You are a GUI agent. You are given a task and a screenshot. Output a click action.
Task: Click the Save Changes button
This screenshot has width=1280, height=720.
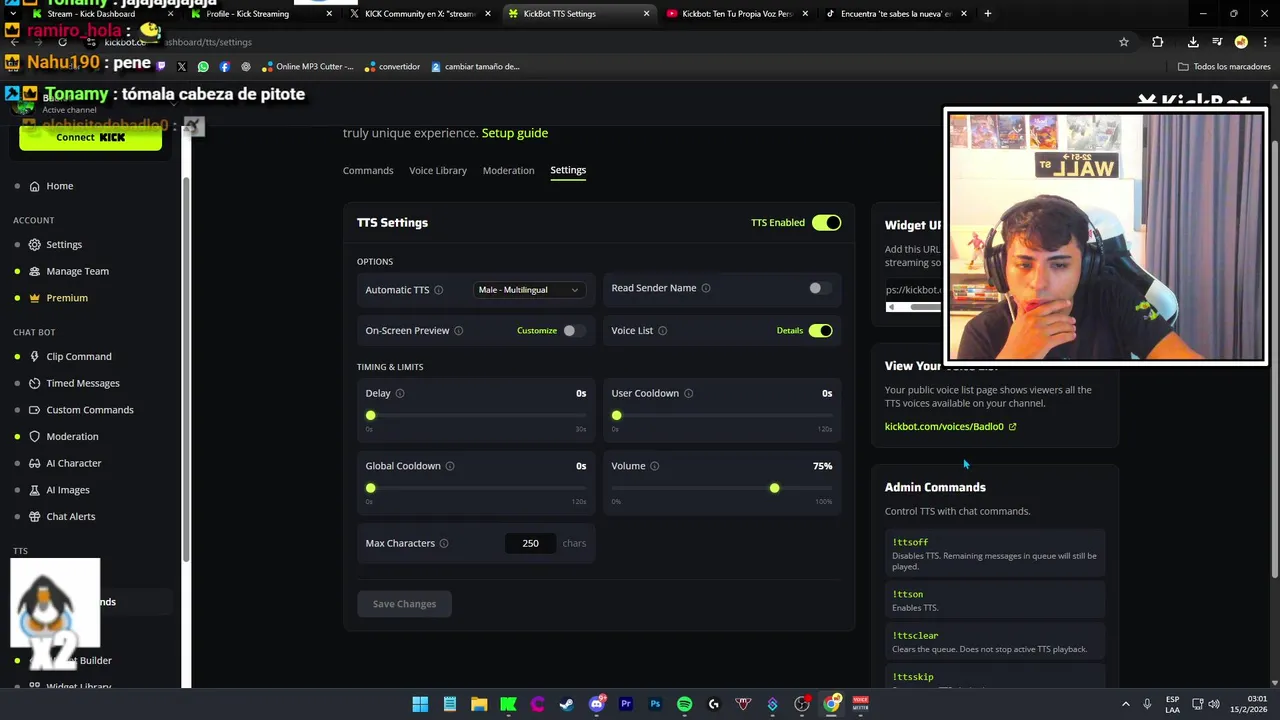(x=404, y=604)
